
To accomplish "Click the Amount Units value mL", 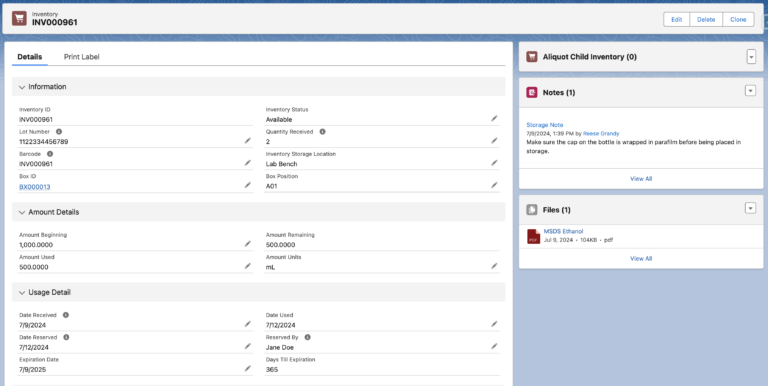I will [x=270, y=267].
